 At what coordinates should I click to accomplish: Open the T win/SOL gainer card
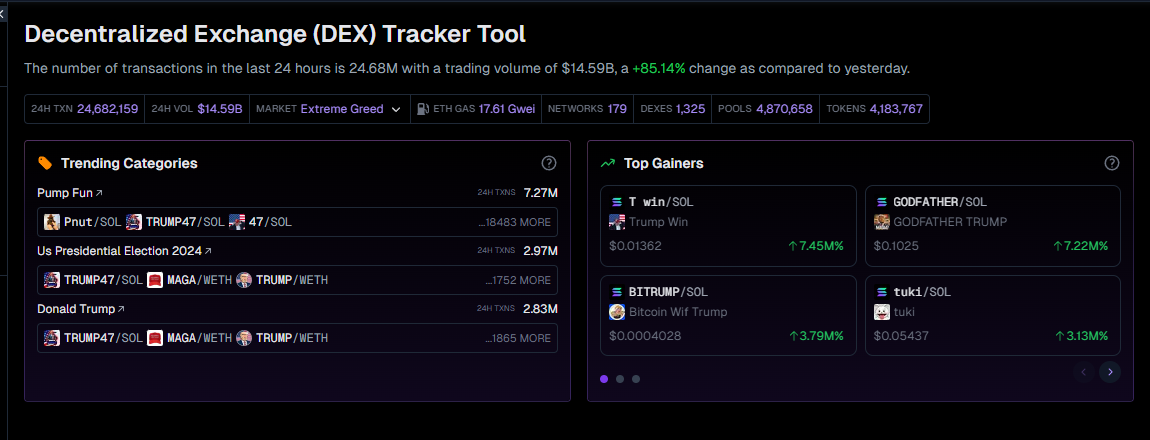coord(728,226)
